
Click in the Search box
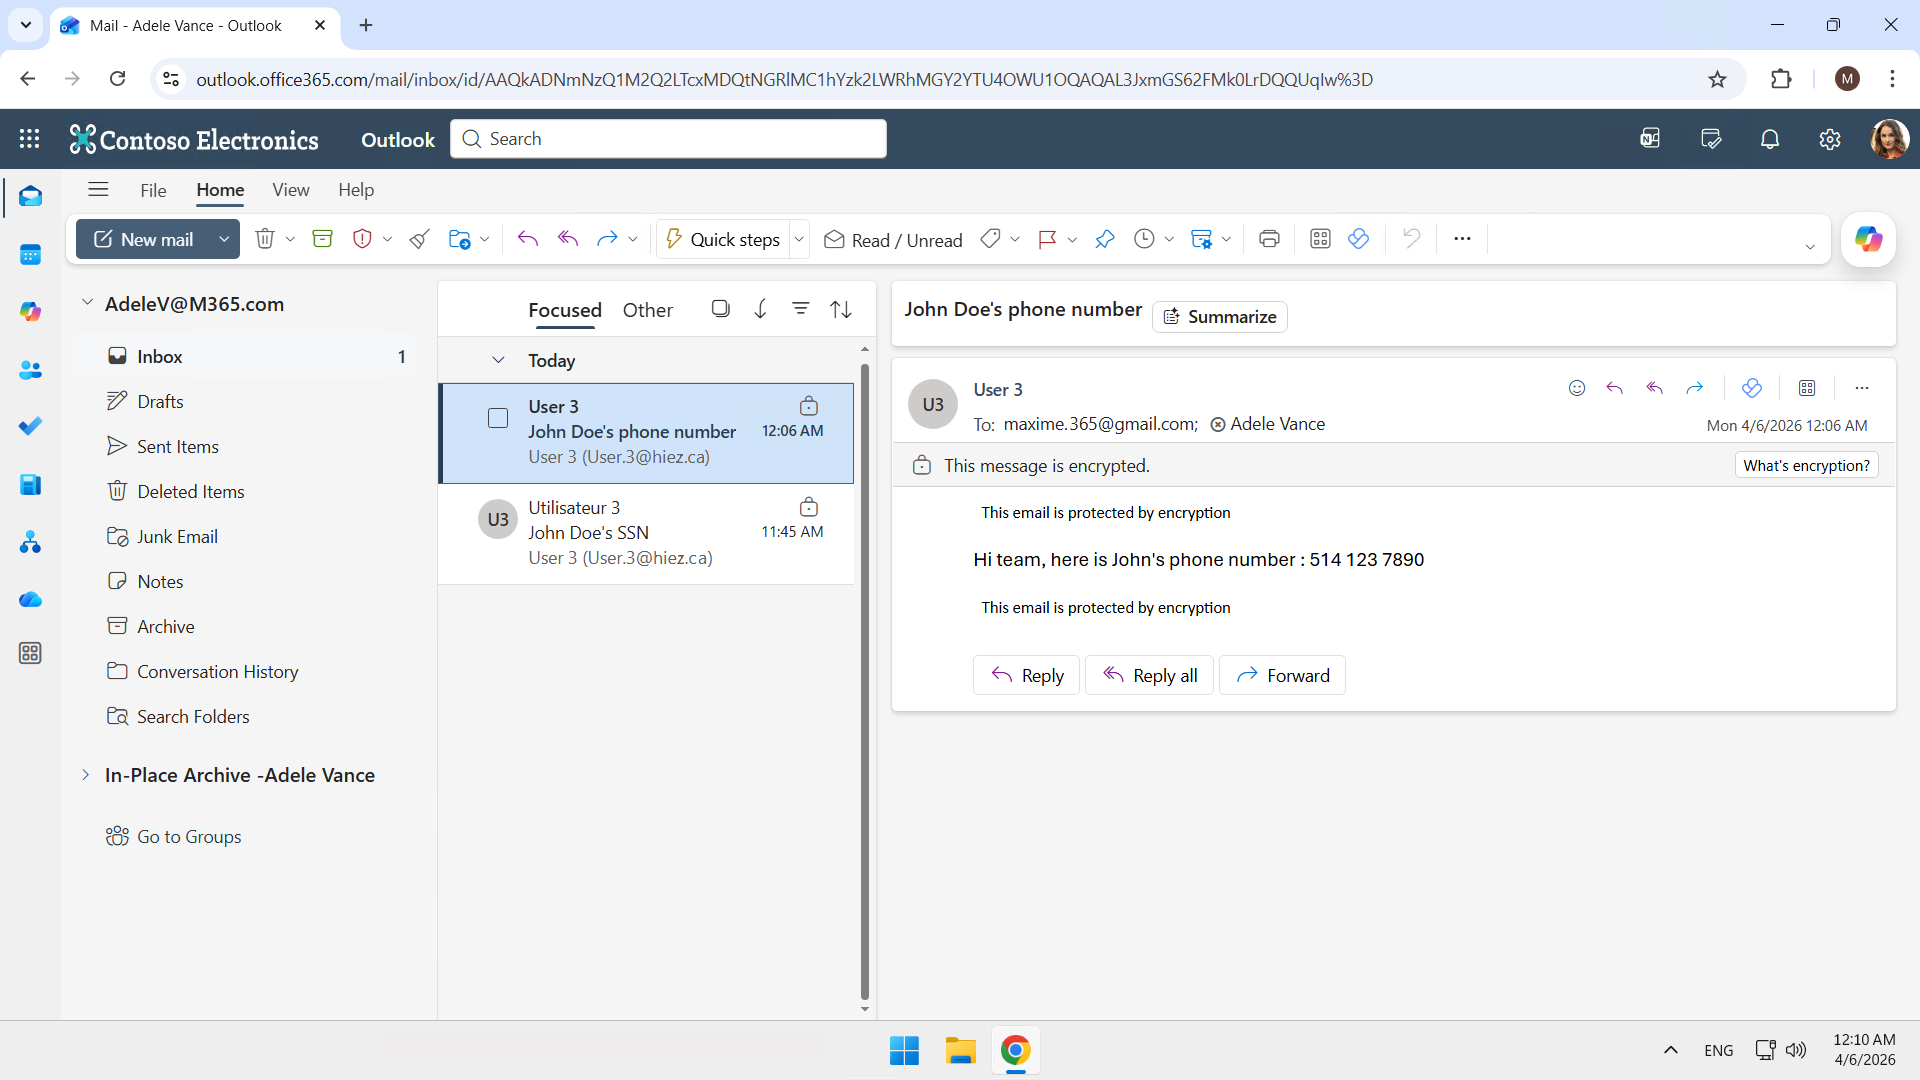click(668, 139)
